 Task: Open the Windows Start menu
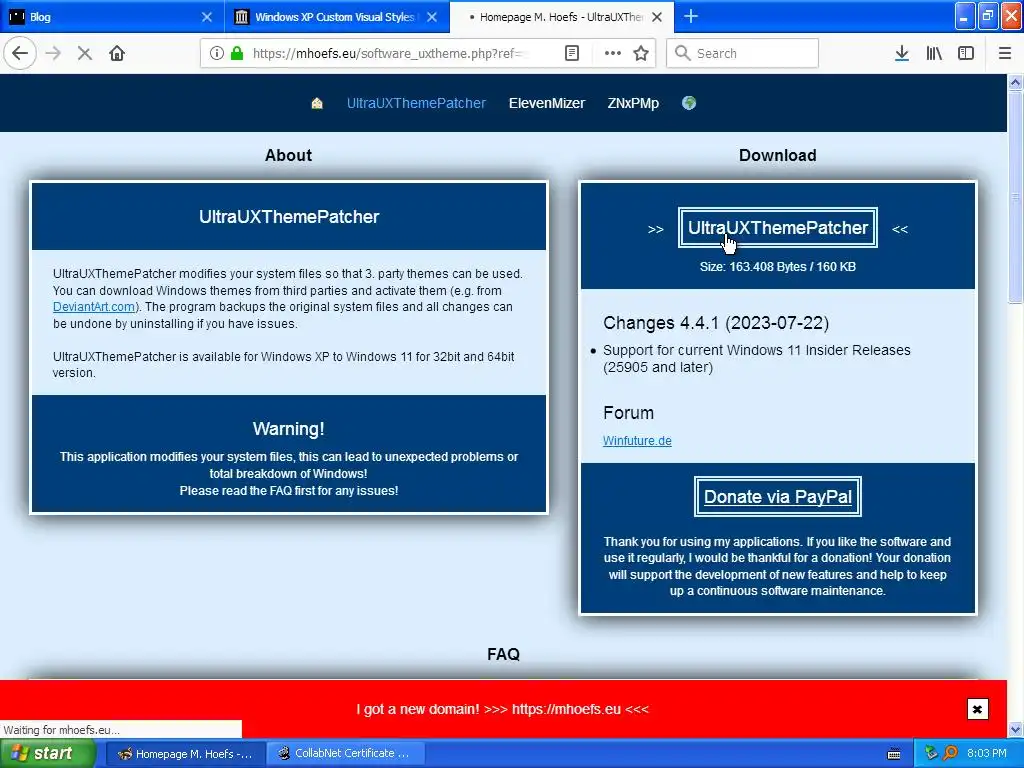(x=47, y=754)
